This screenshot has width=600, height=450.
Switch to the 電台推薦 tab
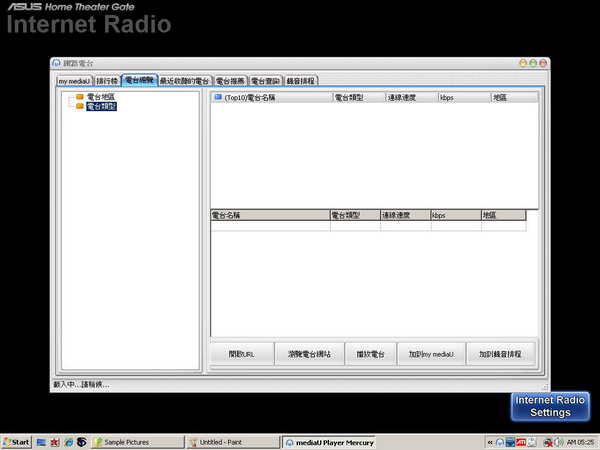click(x=230, y=81)
